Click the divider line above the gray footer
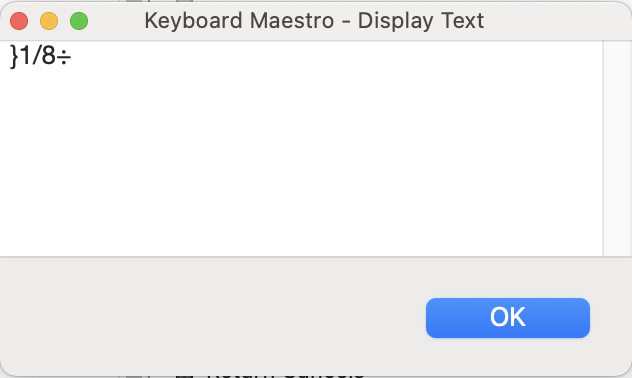The width and height of the screenshot is (632, 378). [x=316, y=256]
